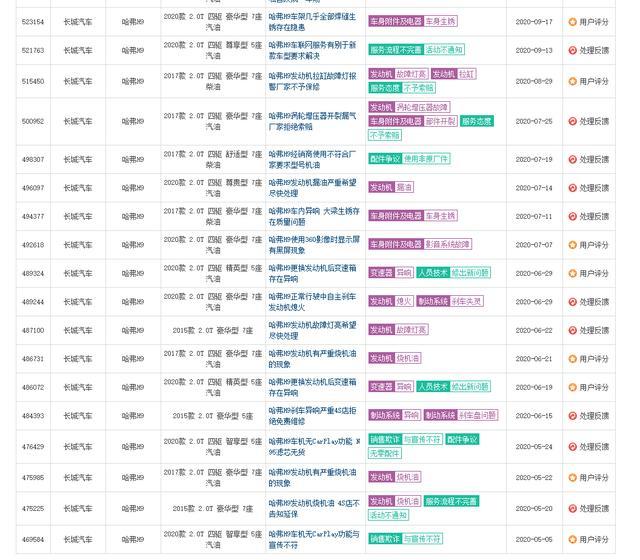
Task: Click the 处理反馈 icon in row 484393
Action: point(573,416)
